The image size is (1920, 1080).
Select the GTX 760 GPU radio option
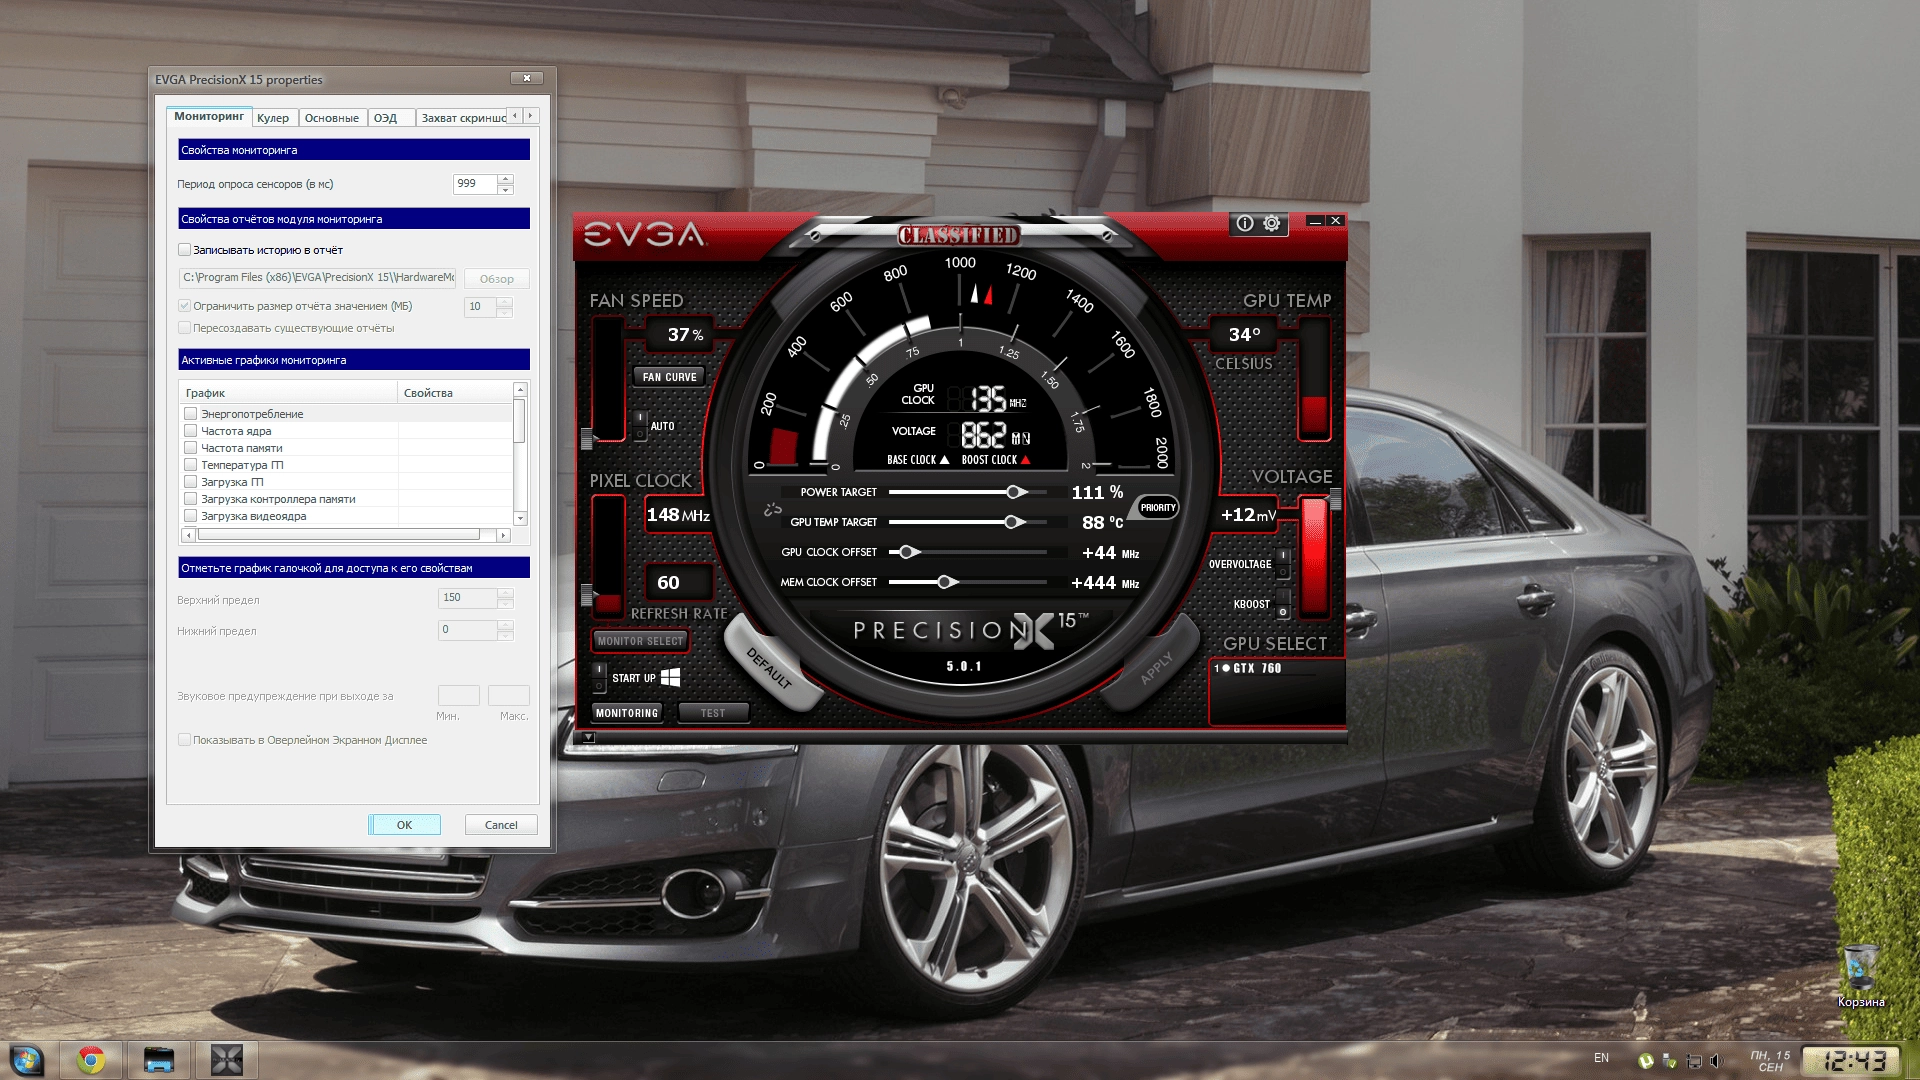pyautogui.click(x=1226, y=668)
